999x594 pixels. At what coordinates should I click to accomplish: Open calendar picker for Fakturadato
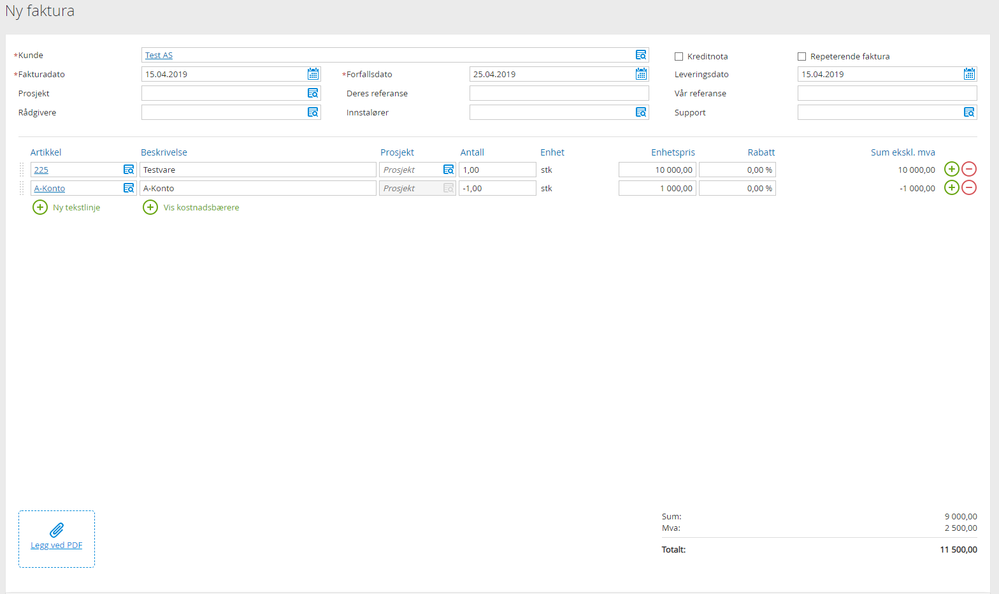click(x=313, y=74)
